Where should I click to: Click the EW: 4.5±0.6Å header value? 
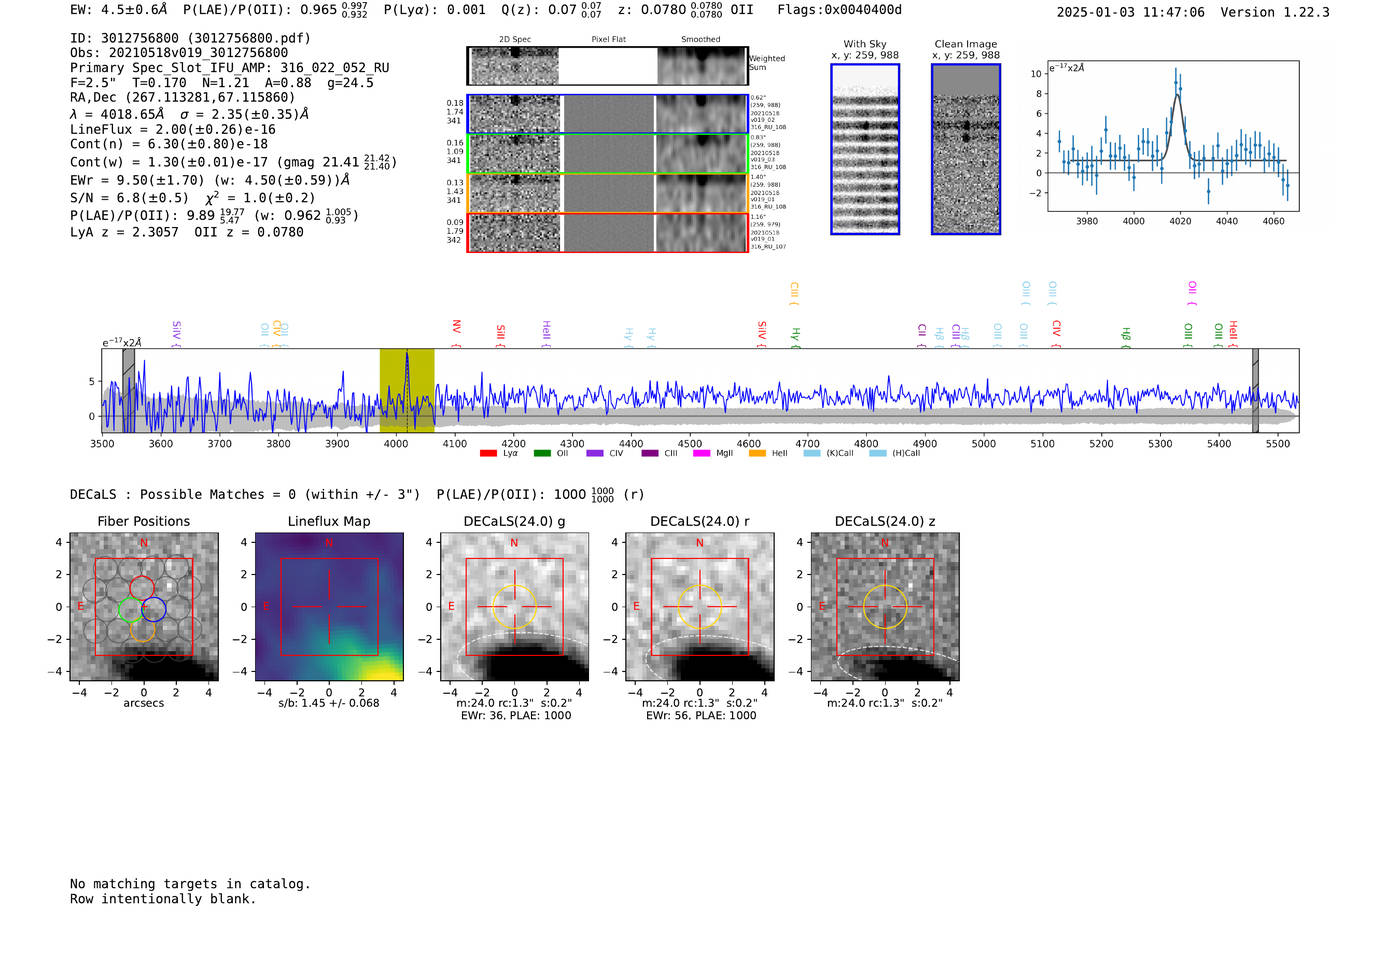click(119, 10)
